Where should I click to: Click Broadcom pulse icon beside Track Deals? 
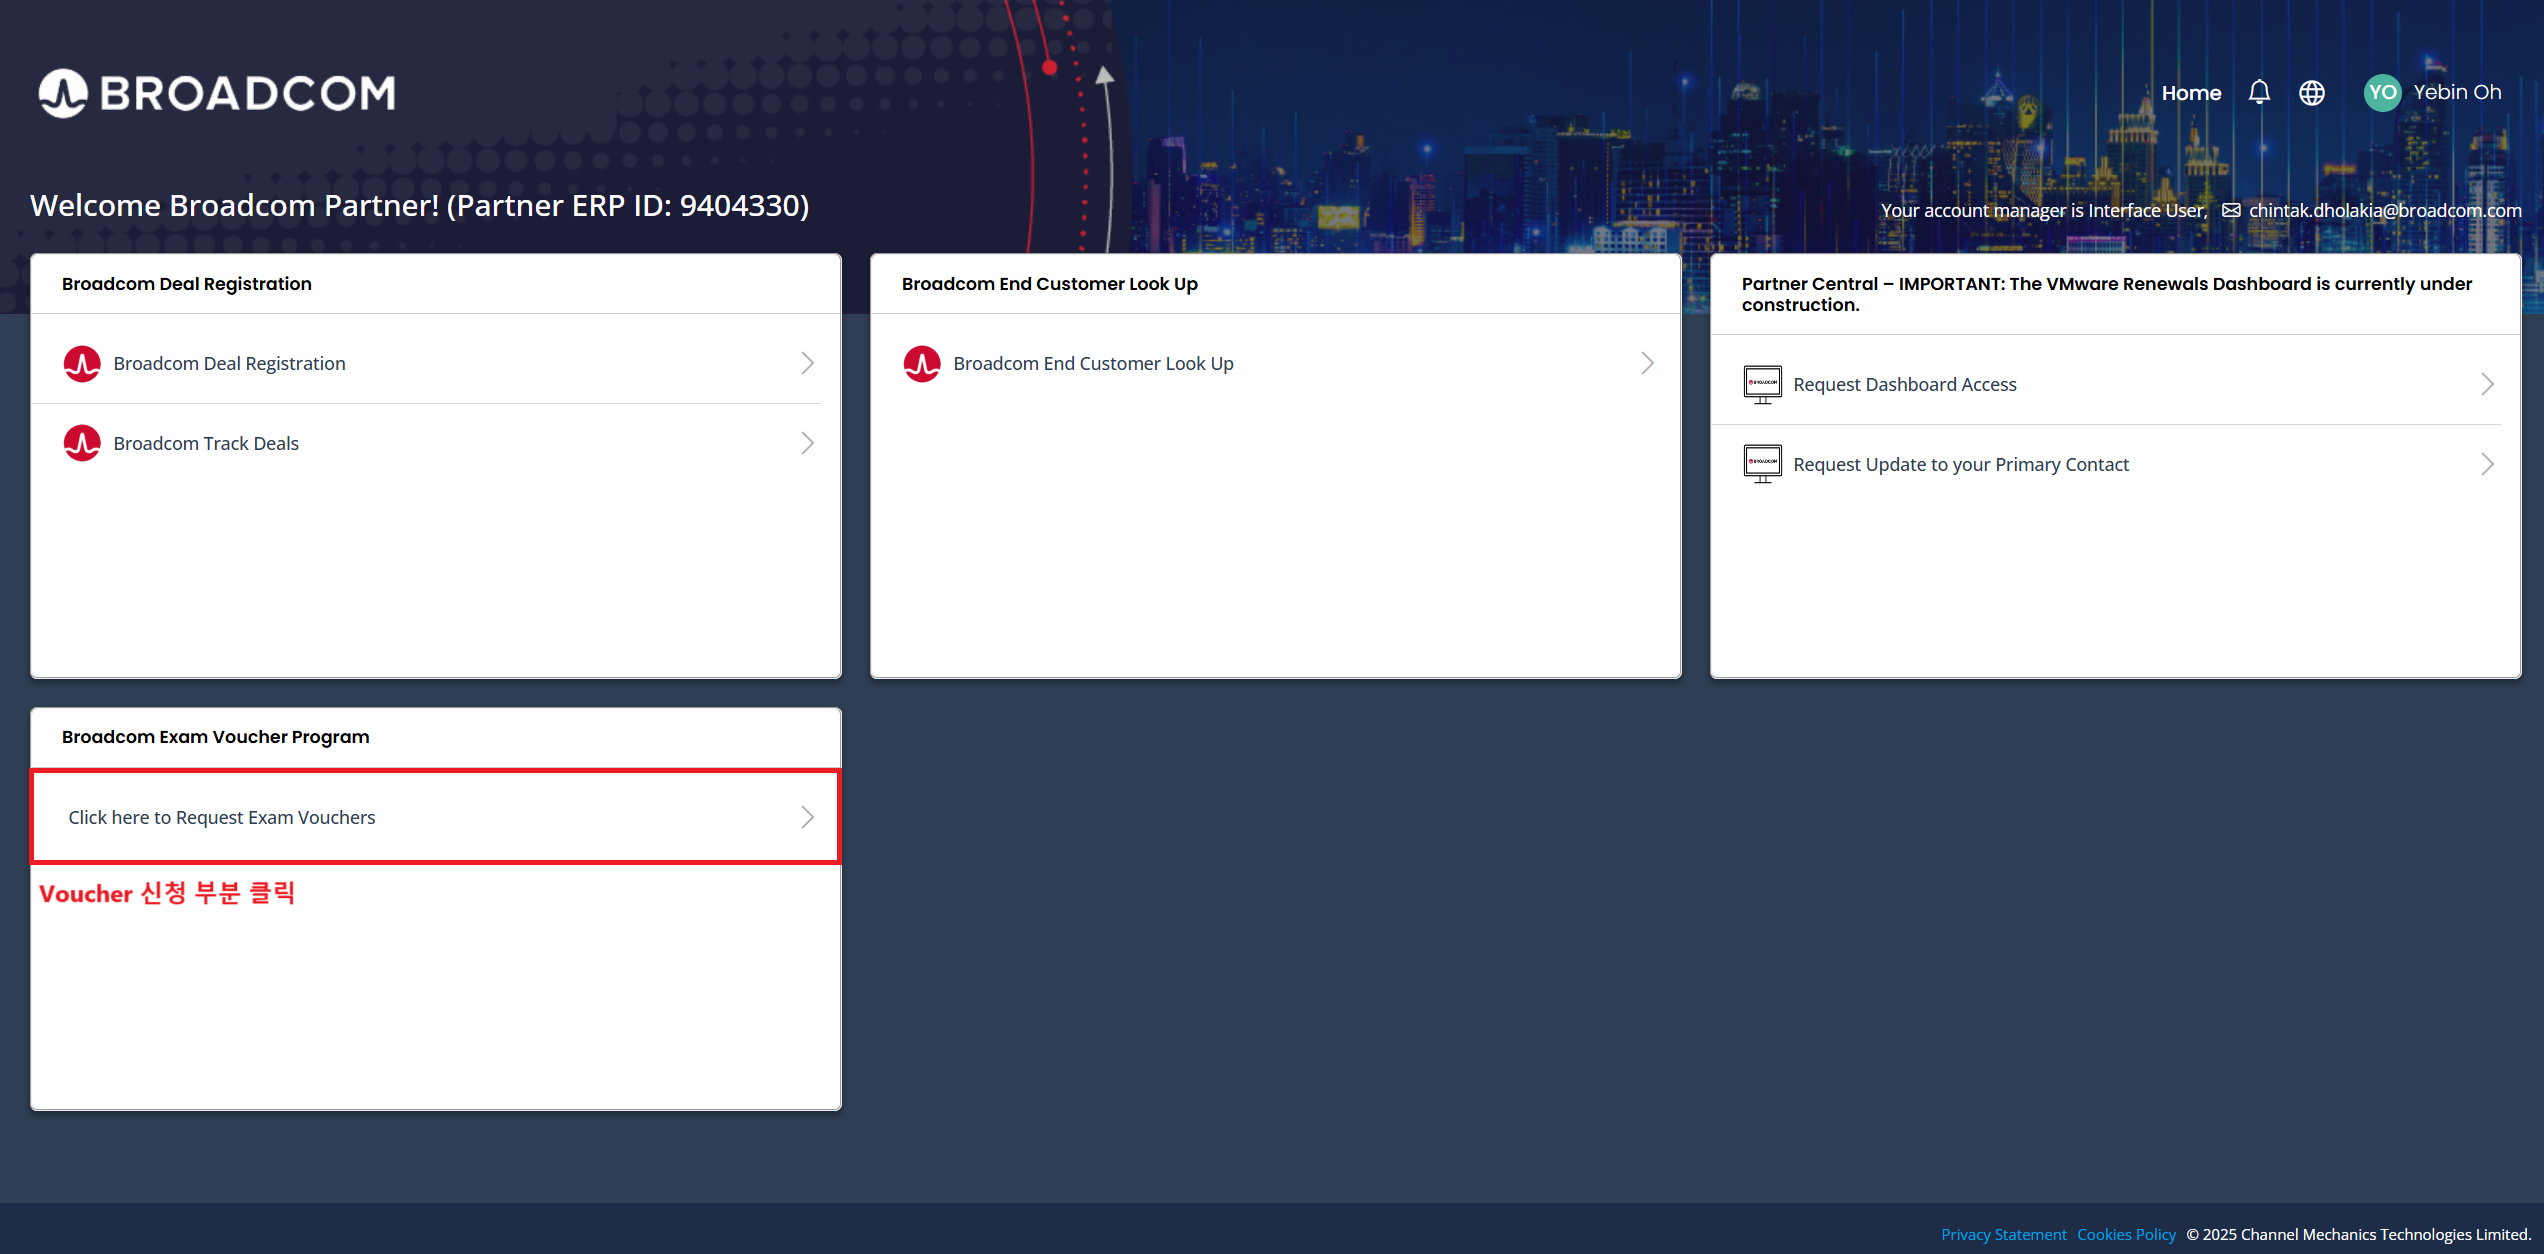coord(82,444)
